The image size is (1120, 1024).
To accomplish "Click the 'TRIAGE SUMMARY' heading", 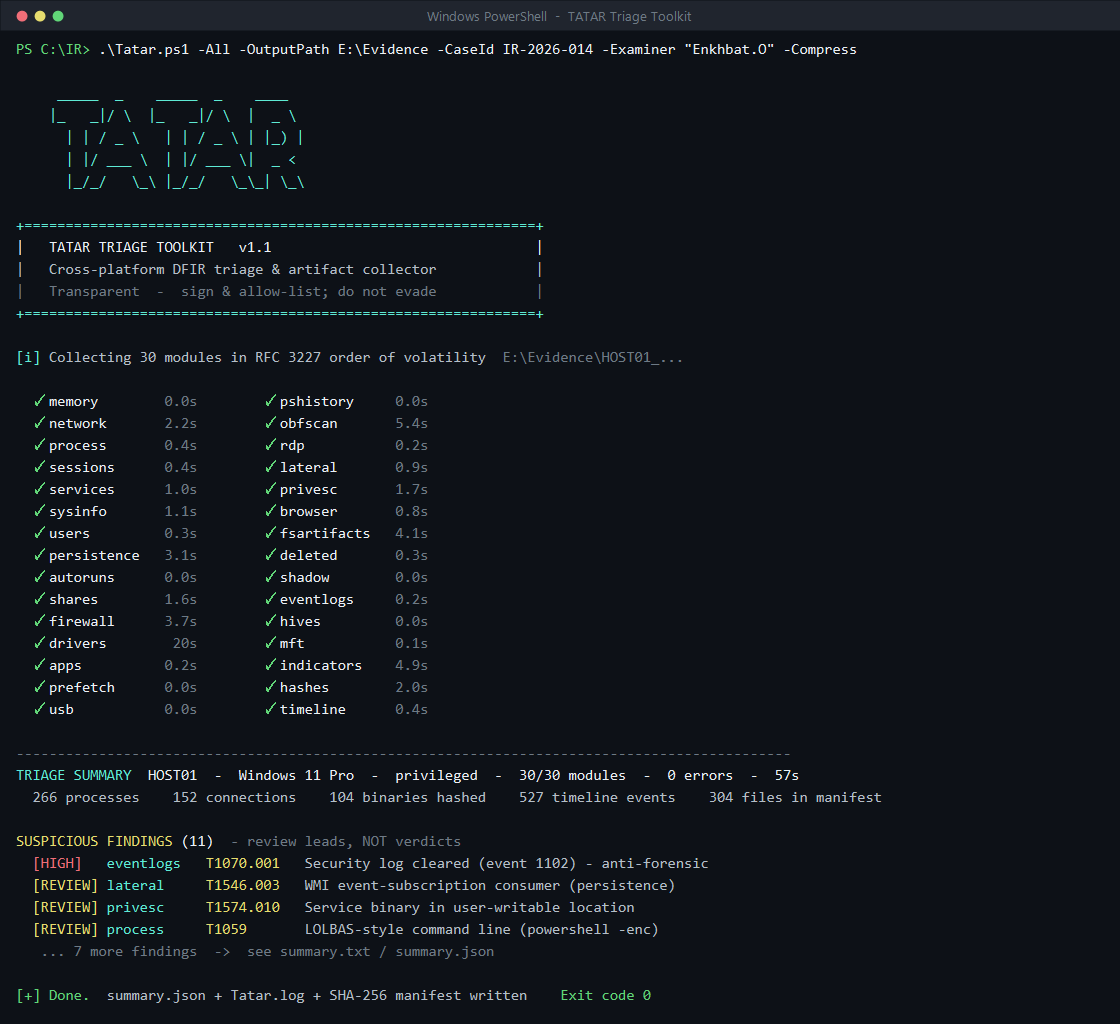I will coord(74,775).
